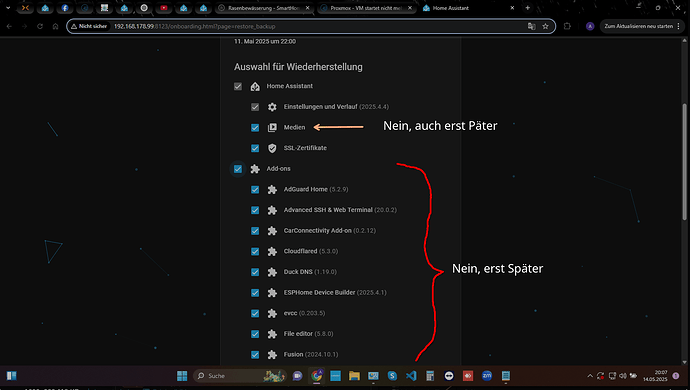Open Zoom from the taskbar
The height and width of the screenshot is (390, 690).
(x=487, y=376)
